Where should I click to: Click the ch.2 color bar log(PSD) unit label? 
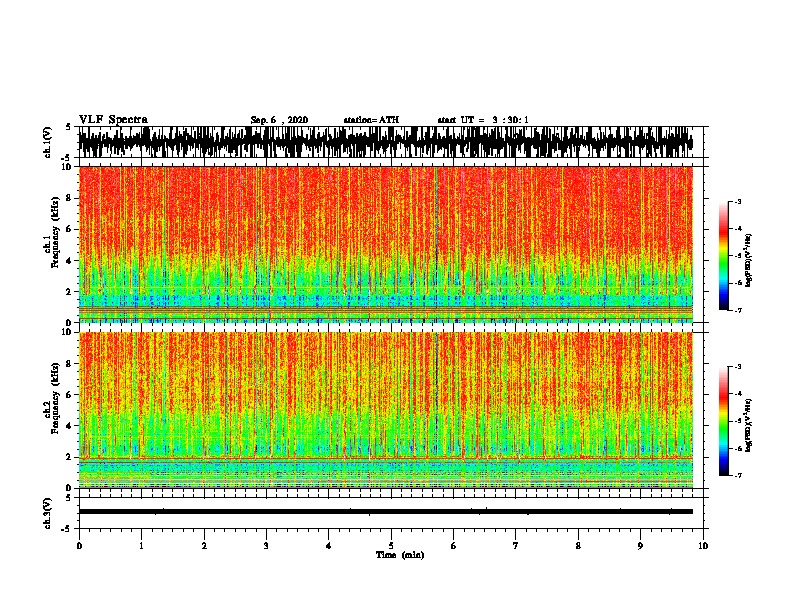click(748, 425)
